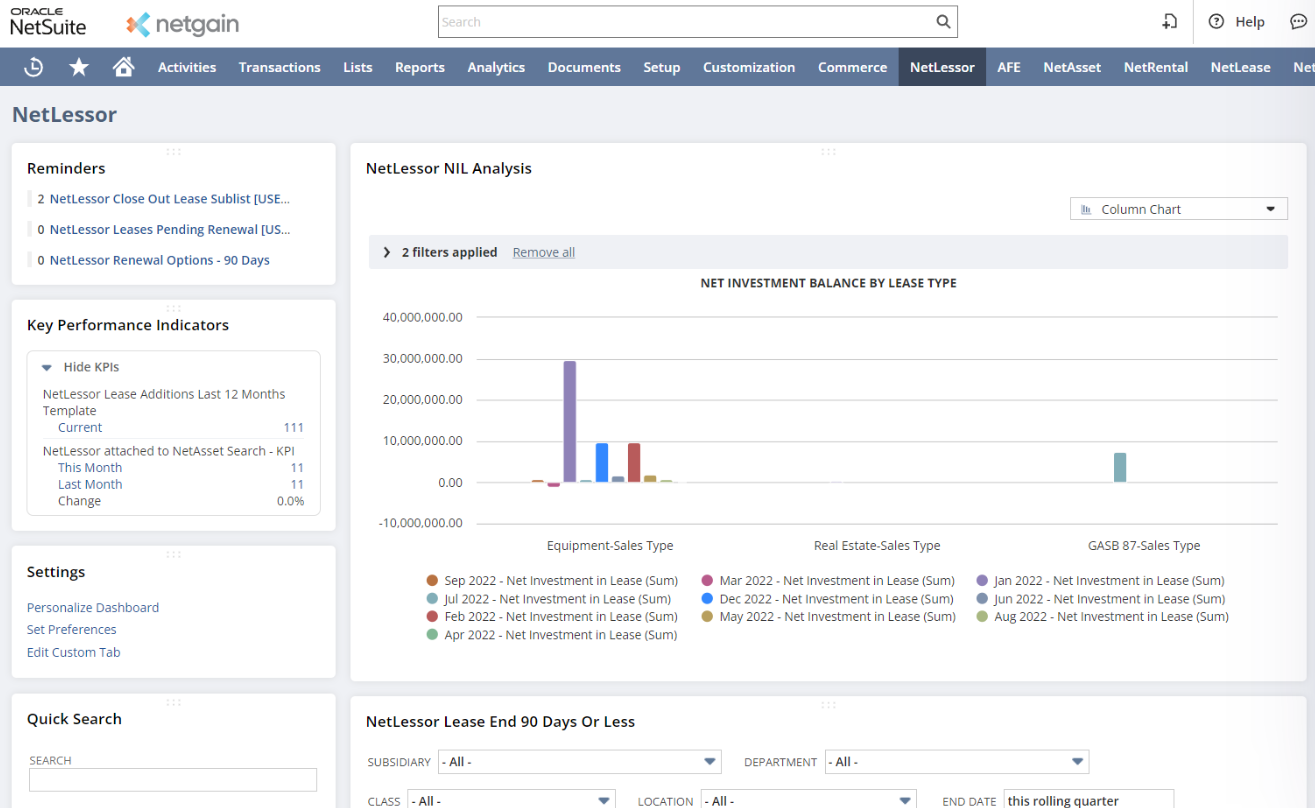
Task: Open the Recent Records clock icon
Action: coord(34,67)
